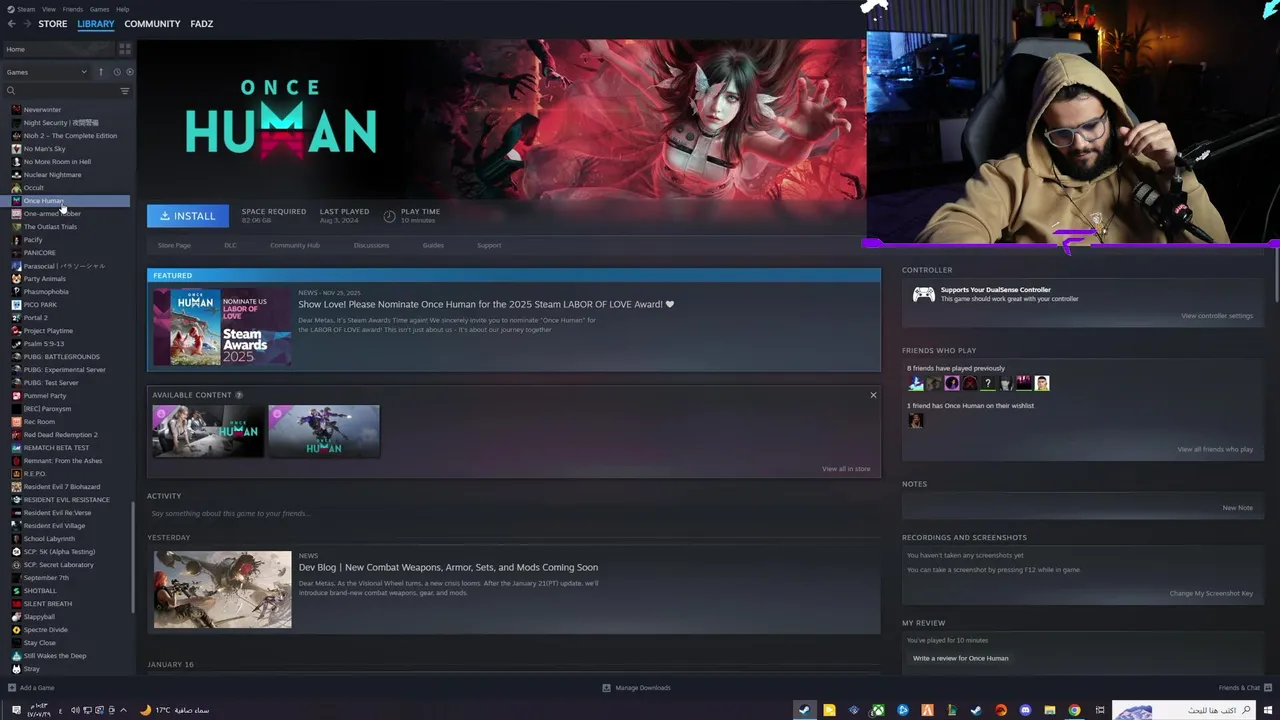Click View all in store link
Viewport: 1280px width, 720px height.
coord(846,469)
